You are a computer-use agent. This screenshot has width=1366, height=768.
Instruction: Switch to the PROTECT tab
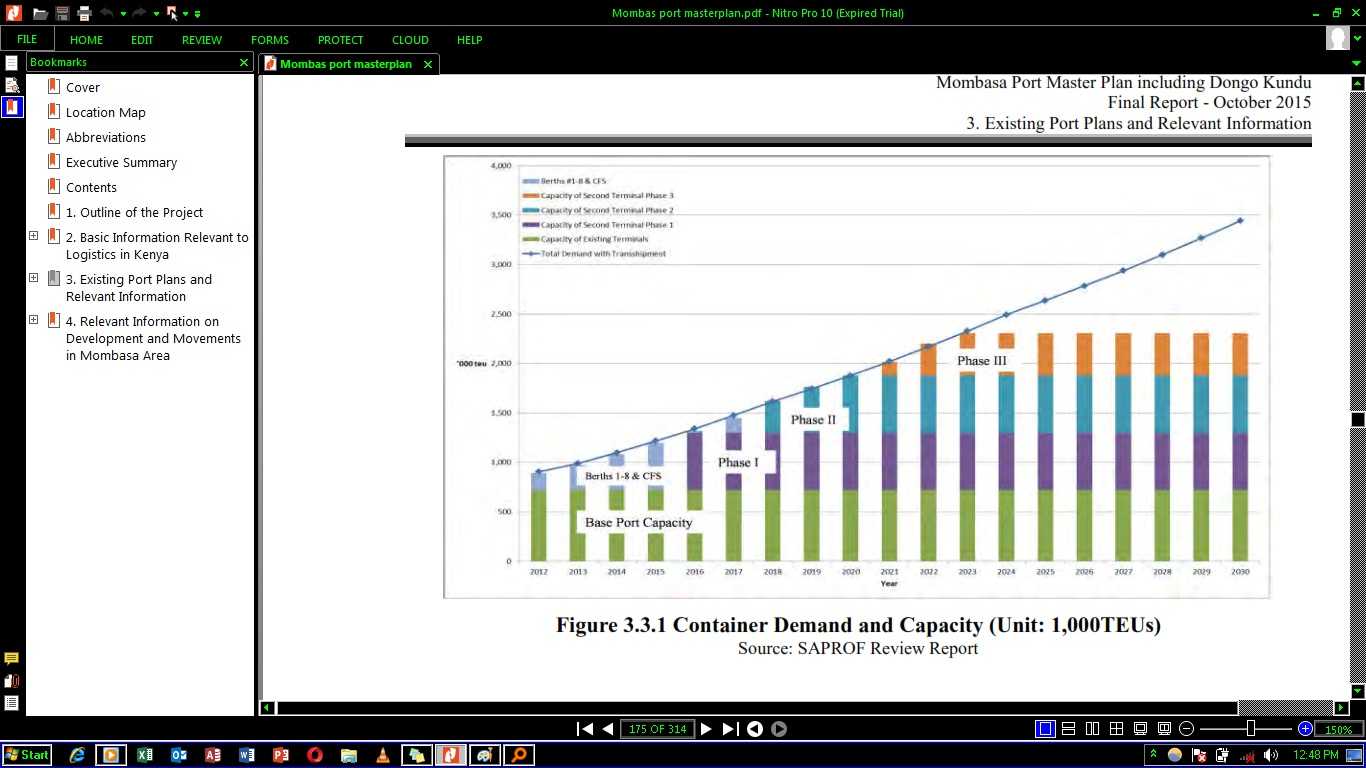coord(340,40)
